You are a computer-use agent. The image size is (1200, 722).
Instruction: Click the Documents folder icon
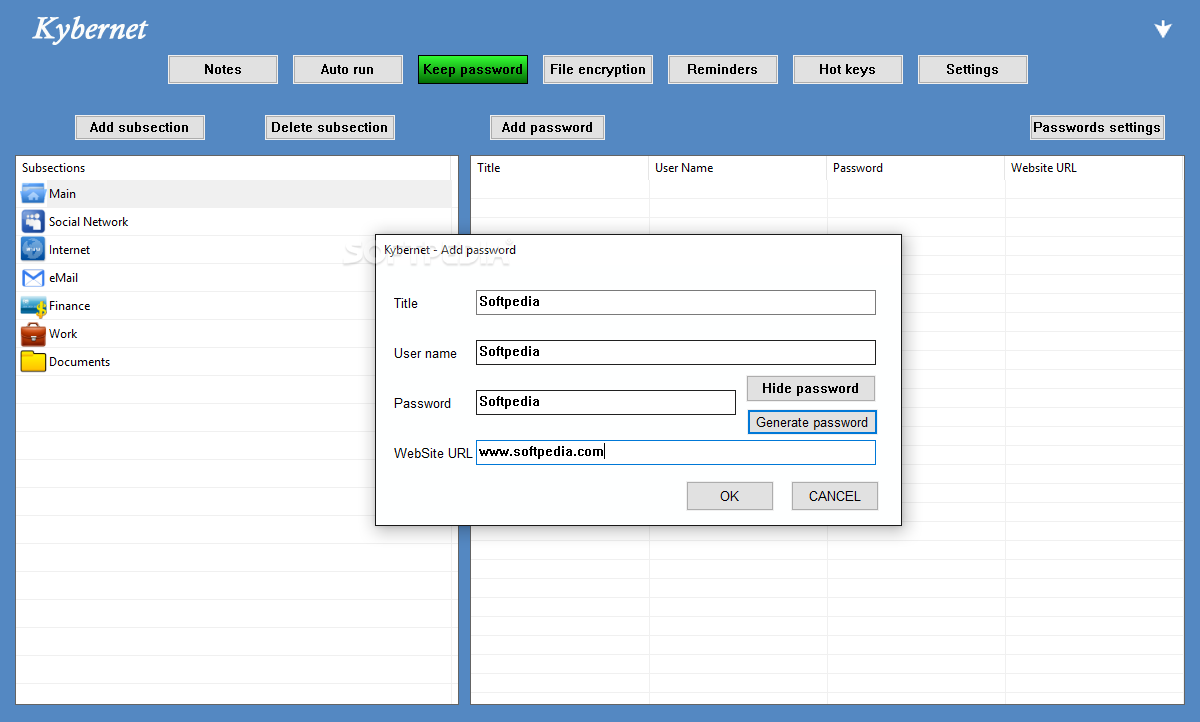[x=33, y=362]
